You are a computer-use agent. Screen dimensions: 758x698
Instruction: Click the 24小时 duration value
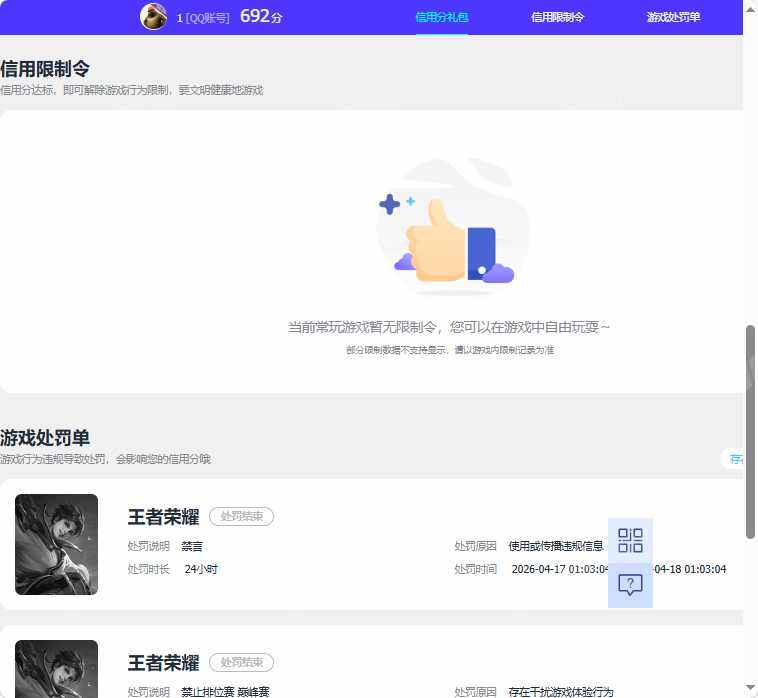coord(201,569)
